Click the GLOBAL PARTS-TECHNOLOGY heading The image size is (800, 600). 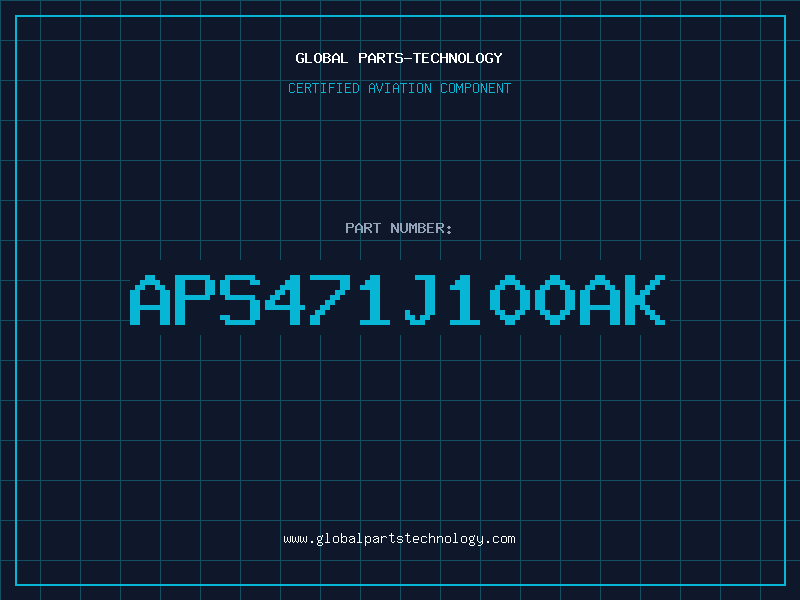(399, 58)
